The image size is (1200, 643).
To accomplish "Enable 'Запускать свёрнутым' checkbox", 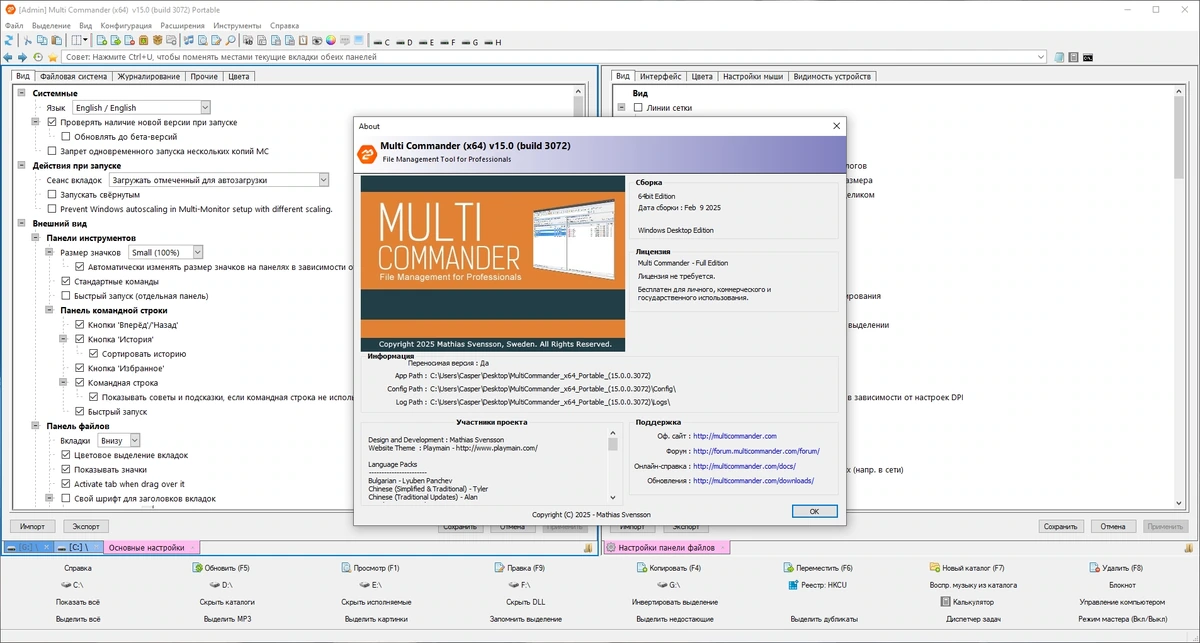I will (52, 195).
